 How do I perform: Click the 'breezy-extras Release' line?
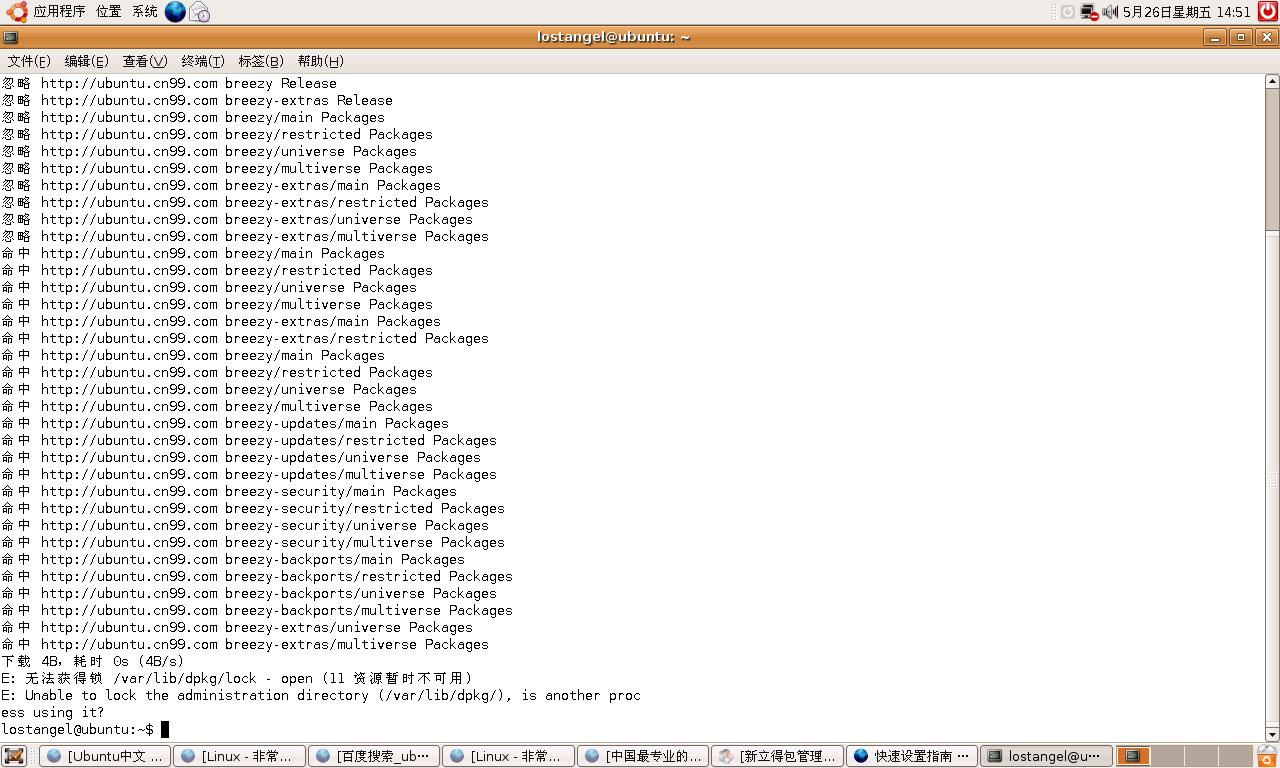pyautogui.click(x=197, y=100)
